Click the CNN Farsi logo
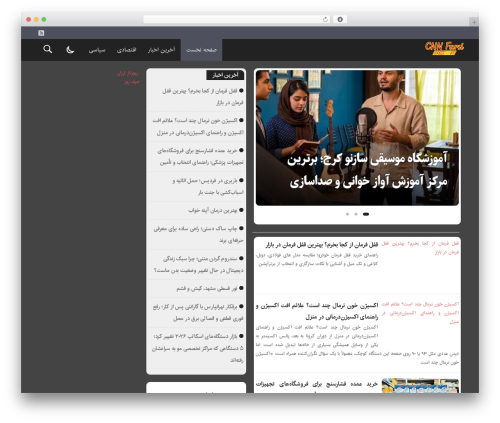The height and width of the screenshot is (423, 500). coord(444,48)
